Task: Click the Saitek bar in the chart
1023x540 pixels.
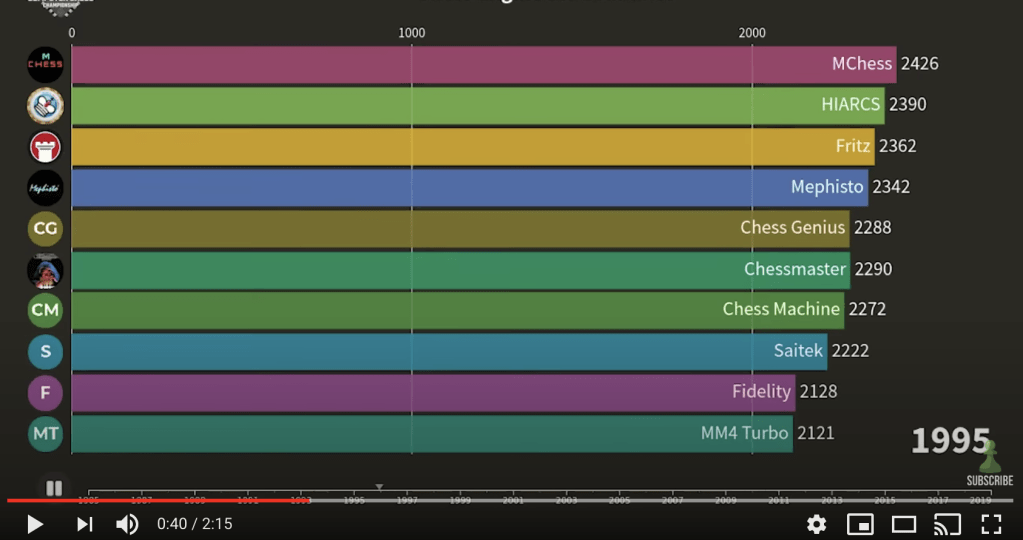Action: click(448, 351)
